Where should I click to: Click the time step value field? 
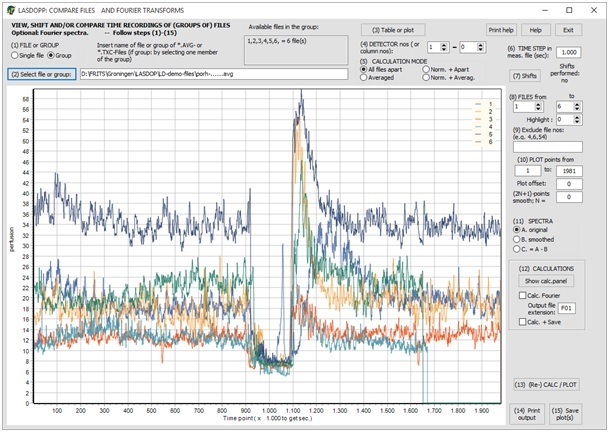[x=569, y=52]
